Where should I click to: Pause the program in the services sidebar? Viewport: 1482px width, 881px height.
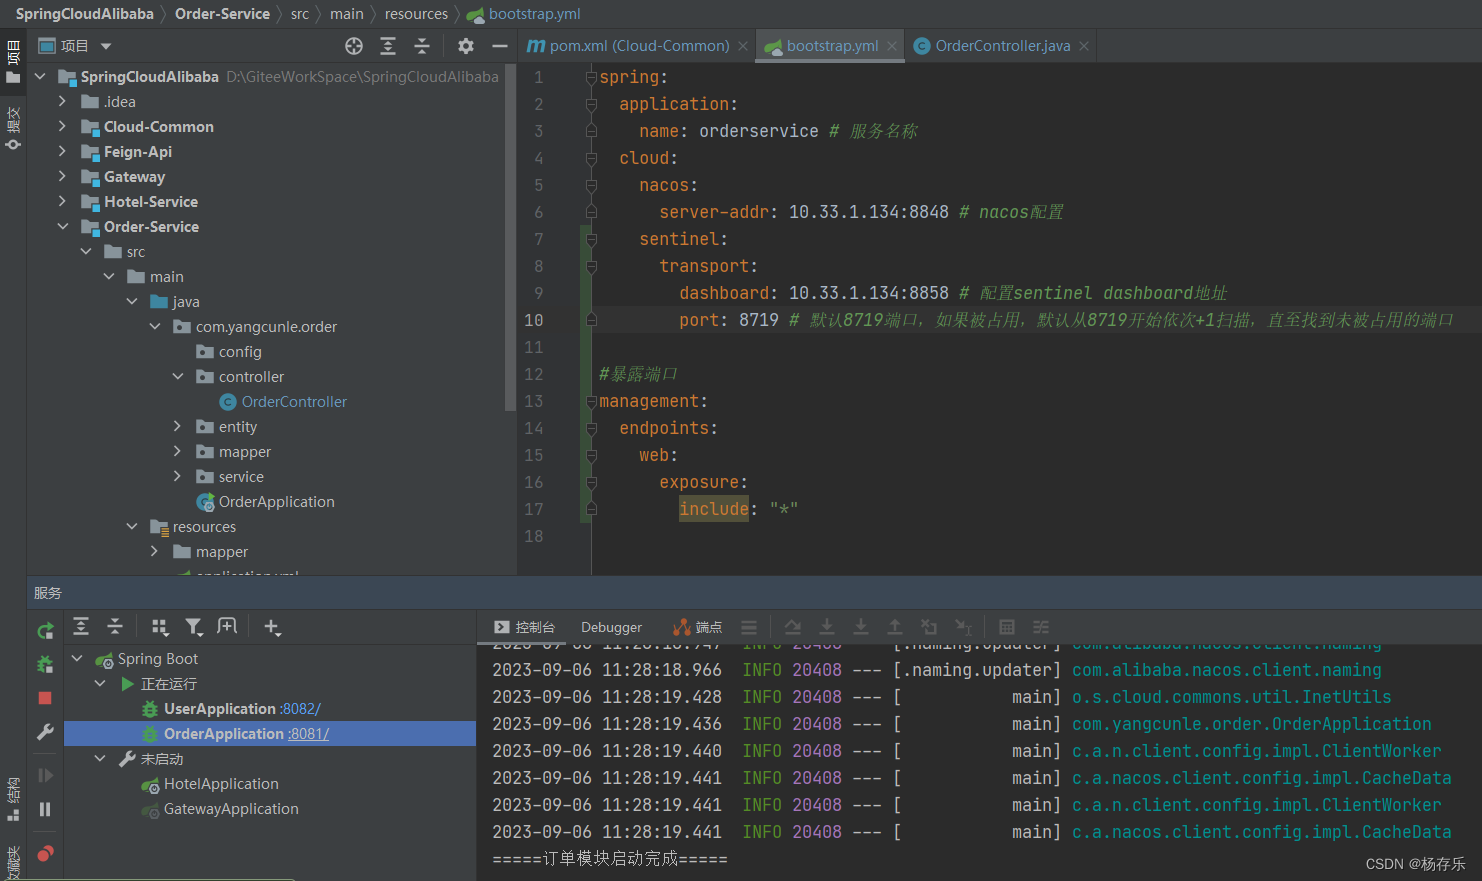pos(45,809)
